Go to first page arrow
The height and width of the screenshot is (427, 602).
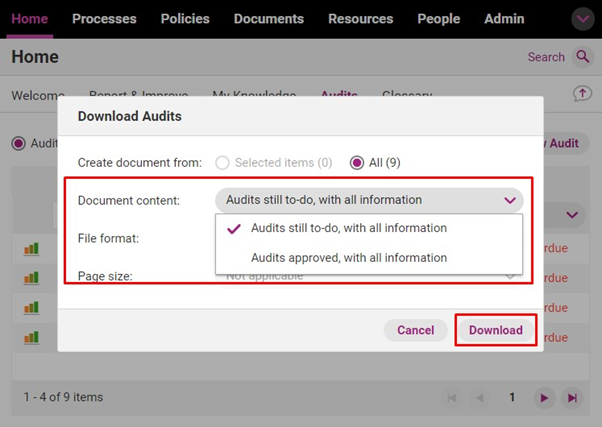point(452,398)
